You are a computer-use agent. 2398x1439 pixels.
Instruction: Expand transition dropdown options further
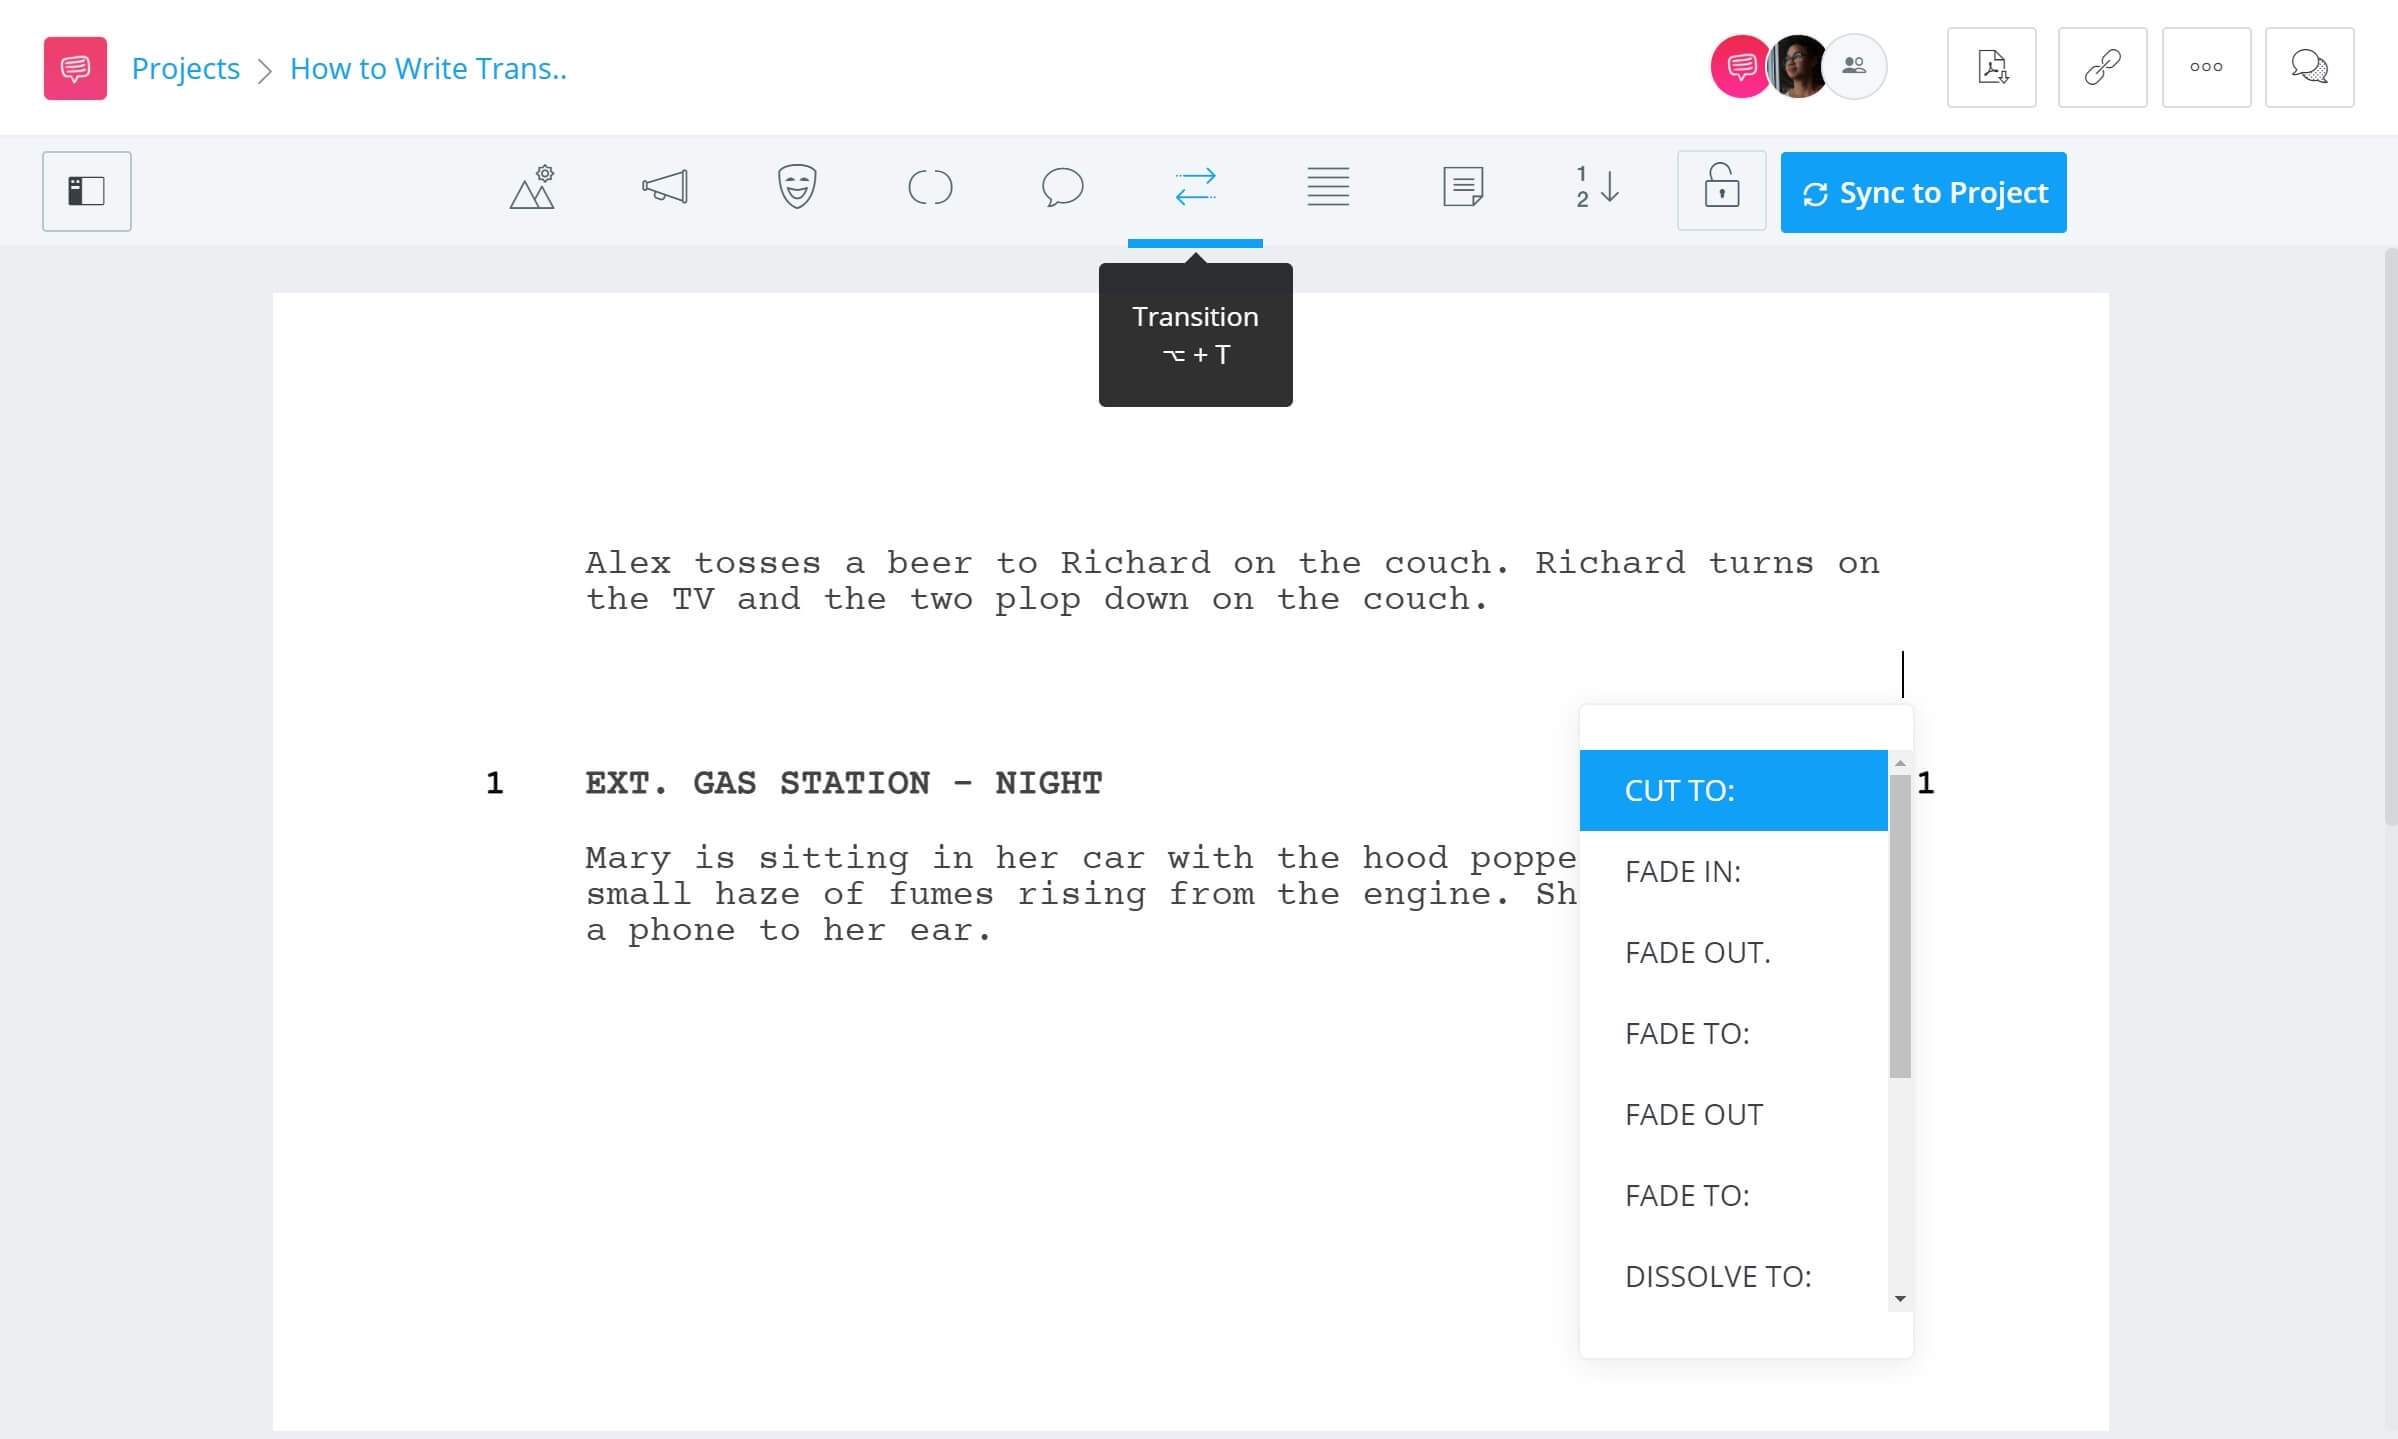(1900, 1295)
